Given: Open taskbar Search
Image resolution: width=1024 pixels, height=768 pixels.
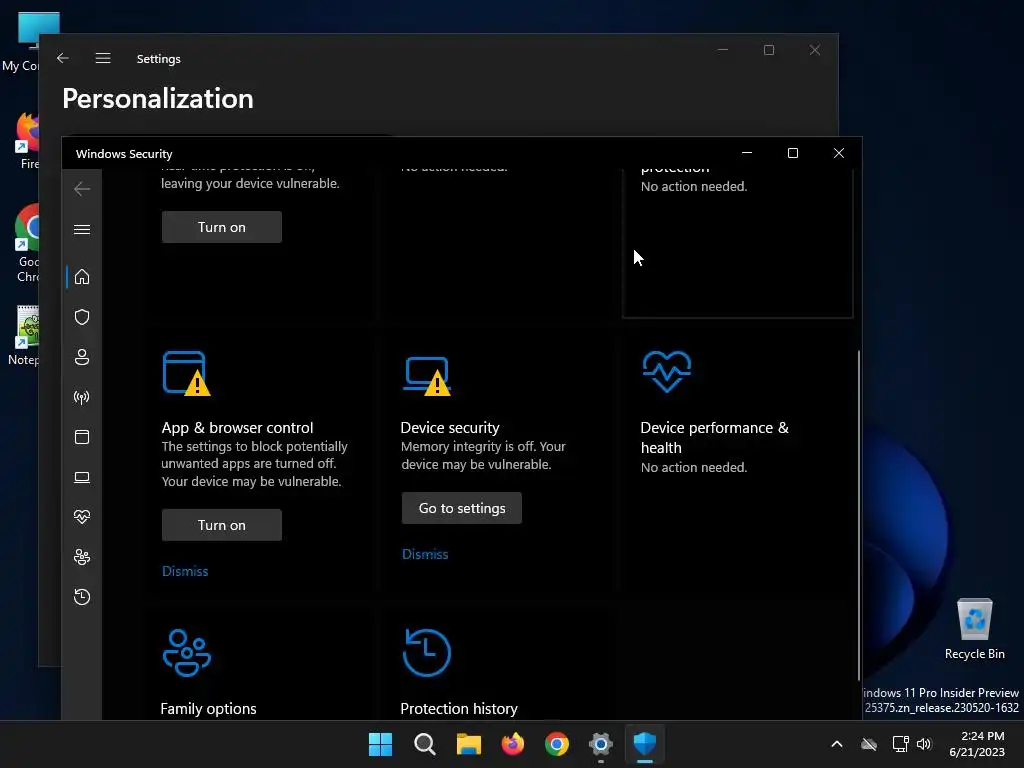Looking at the screenshot, I should click(424, 744).
